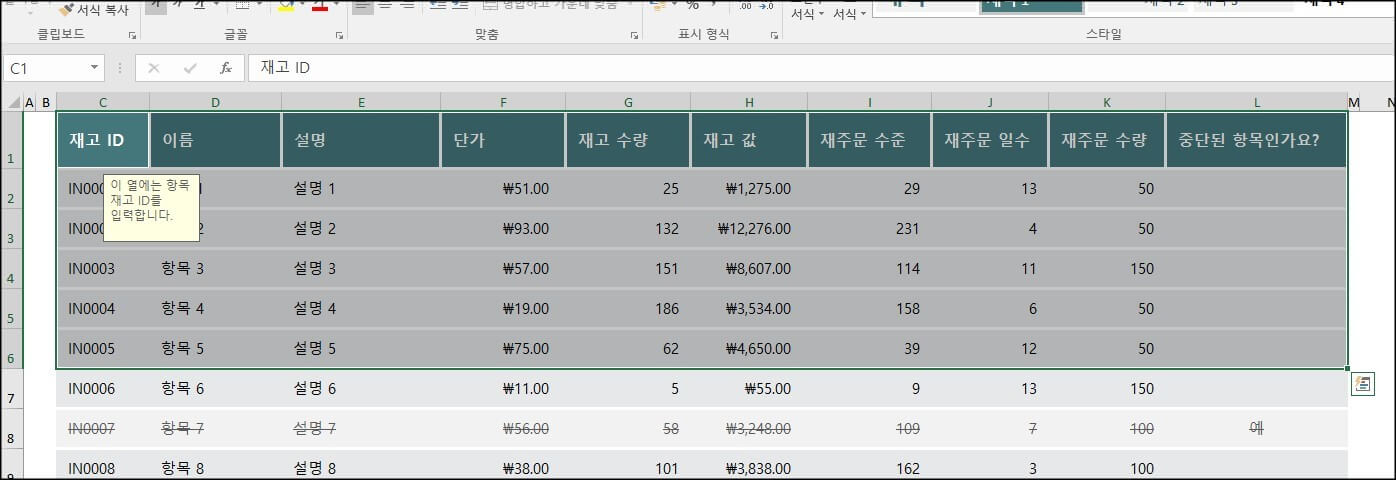
Task: Select all cells via the corner triangle
Action: point(12,102)
